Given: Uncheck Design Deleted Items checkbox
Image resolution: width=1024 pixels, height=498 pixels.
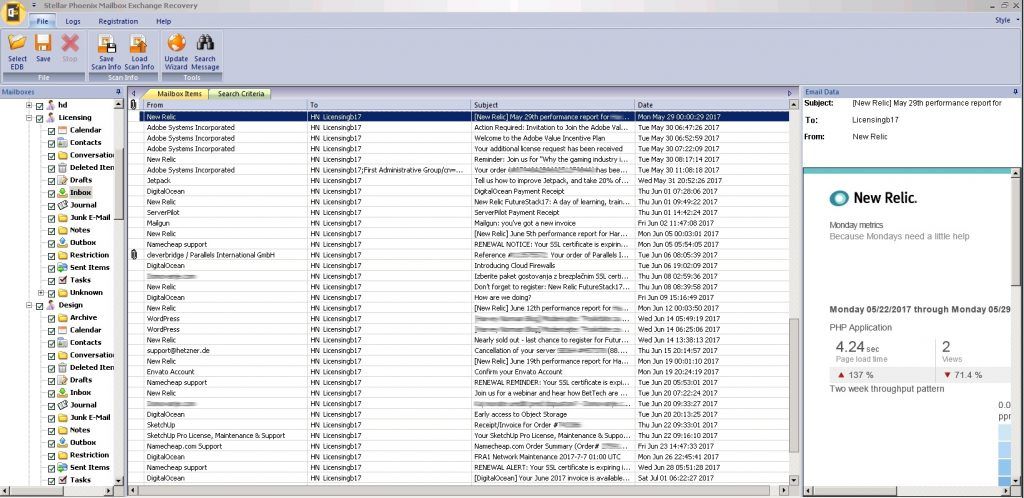Looking at the screenshot, I should [52, 368].
